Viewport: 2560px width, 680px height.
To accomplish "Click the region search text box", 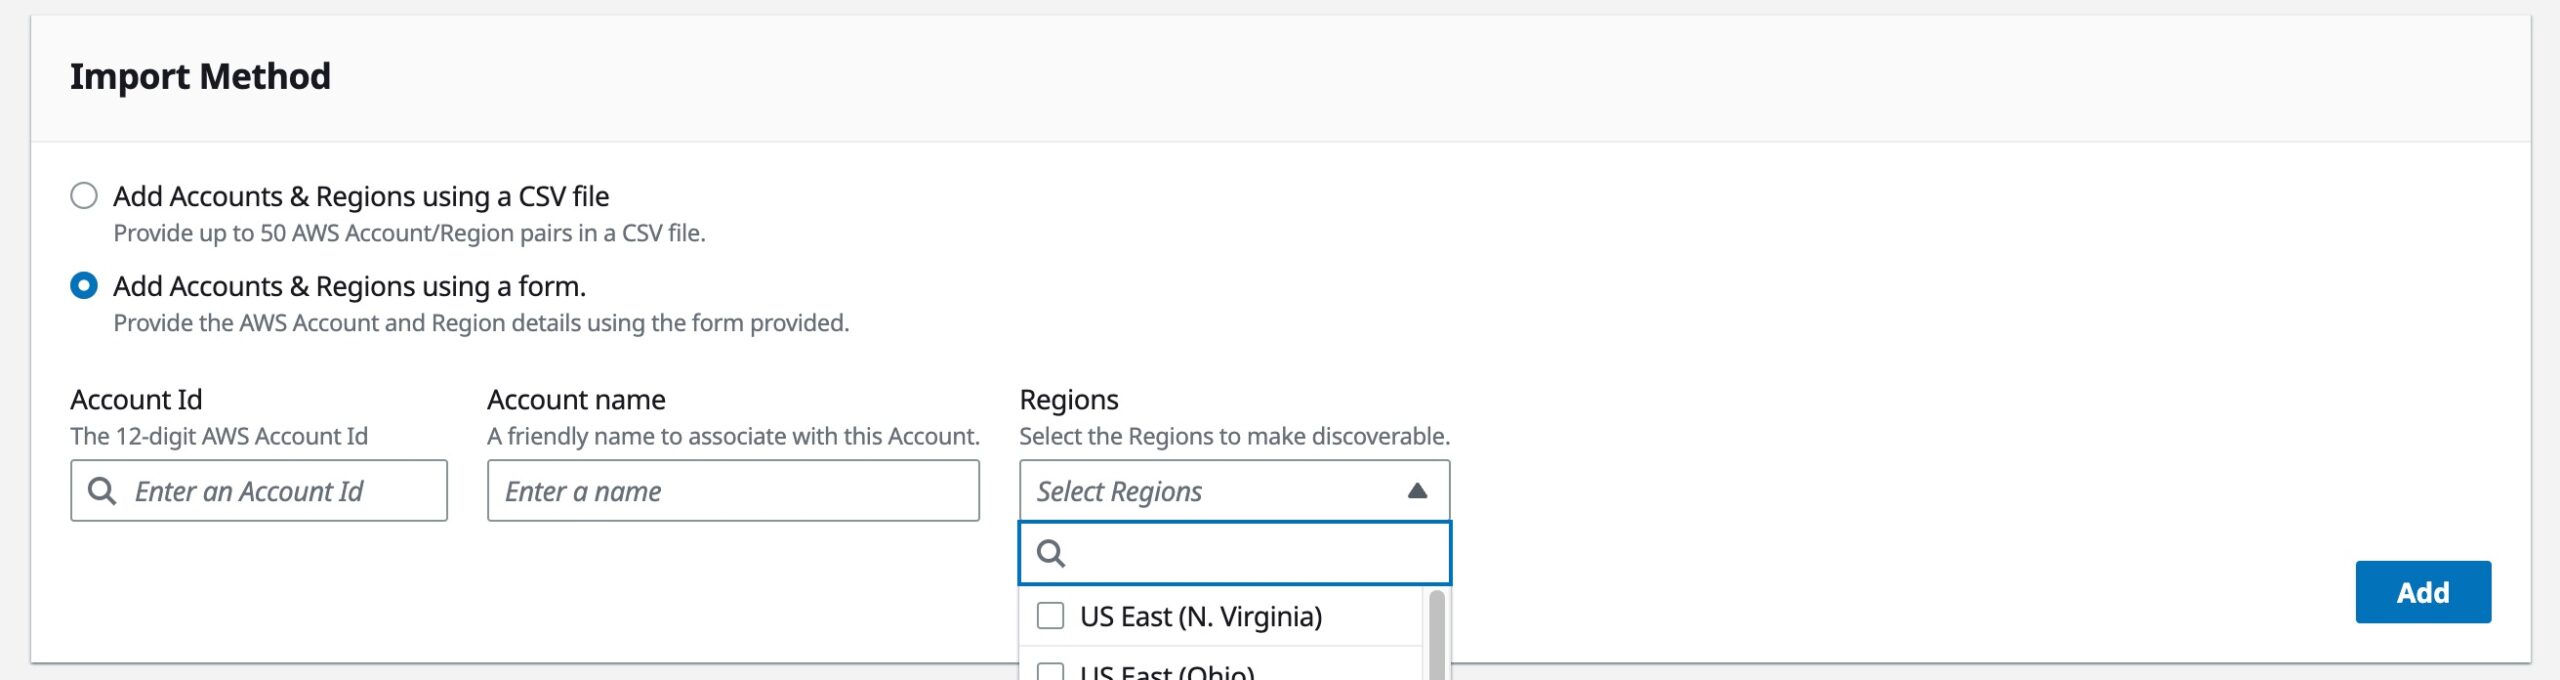I will click(1230, 552).
